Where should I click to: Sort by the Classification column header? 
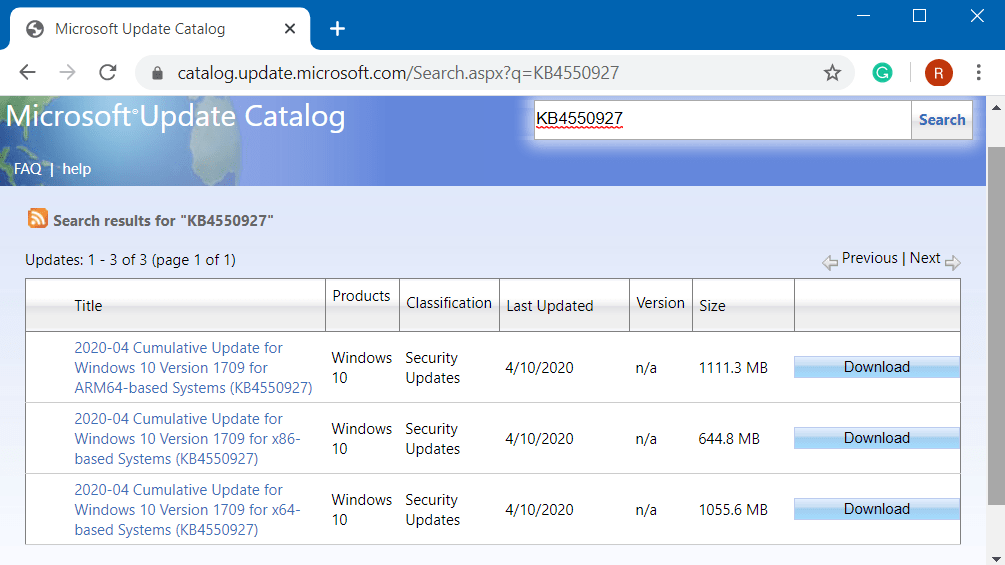(449, 303)
